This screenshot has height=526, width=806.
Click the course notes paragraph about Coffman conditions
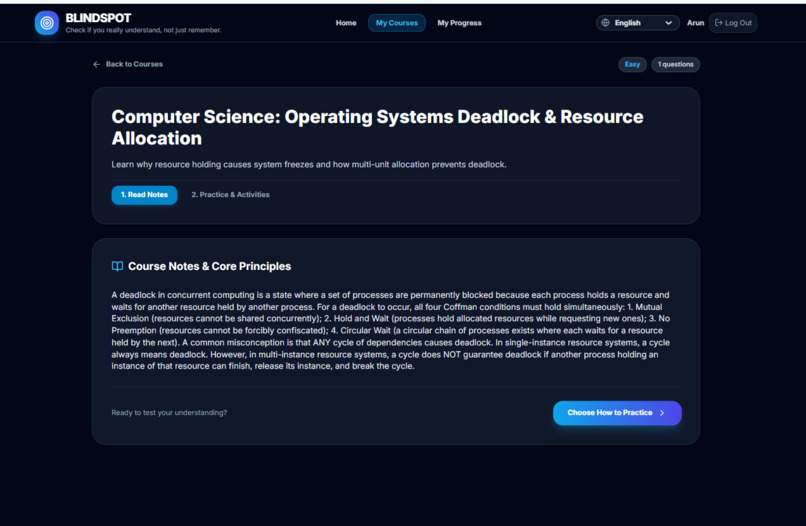pos(391,331)
